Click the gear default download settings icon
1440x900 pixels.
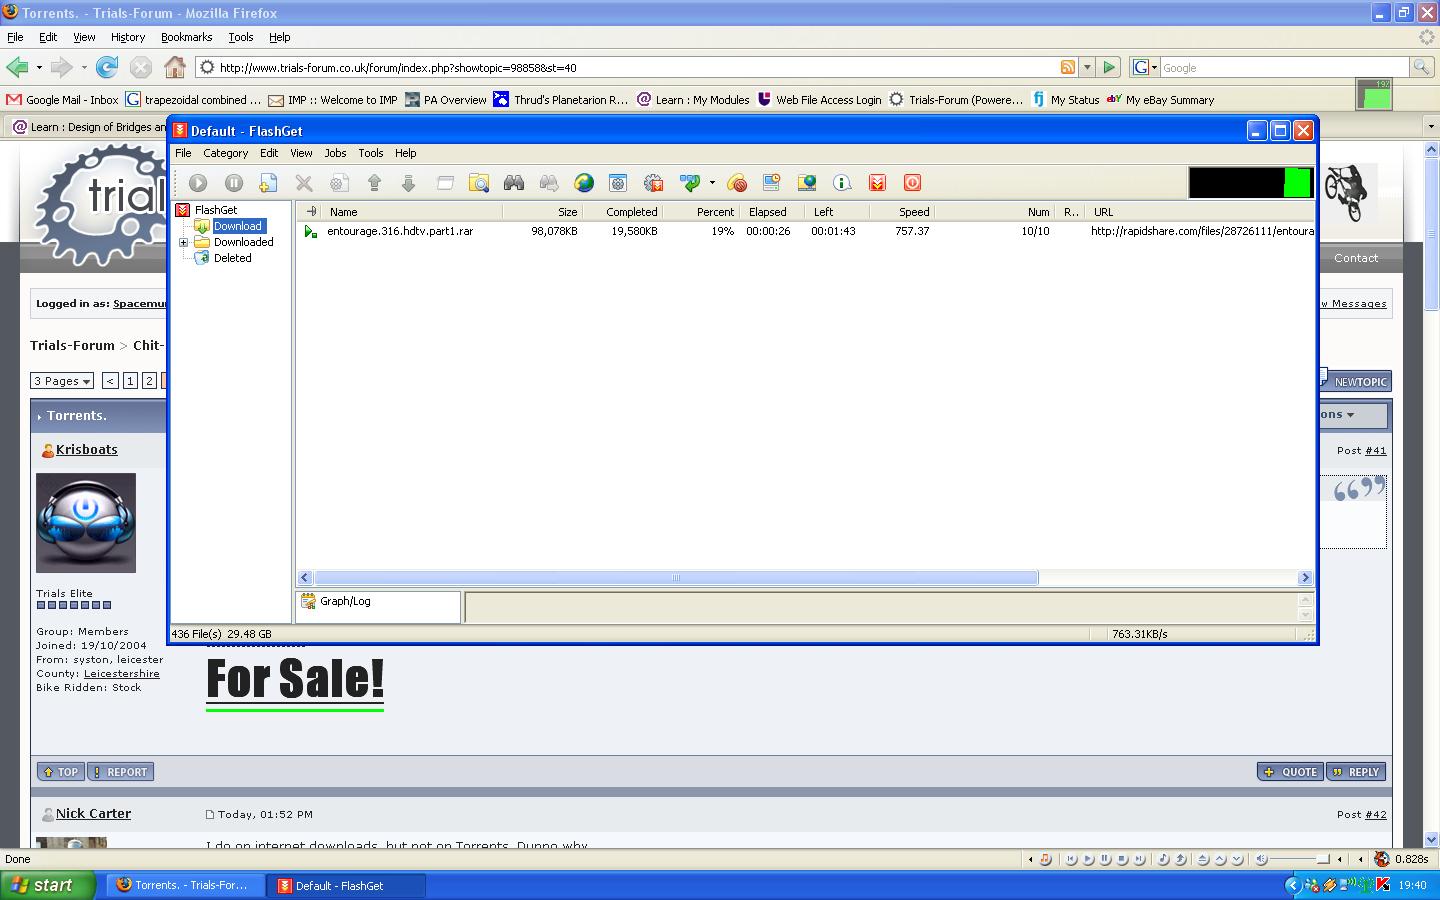click(654, 183)
